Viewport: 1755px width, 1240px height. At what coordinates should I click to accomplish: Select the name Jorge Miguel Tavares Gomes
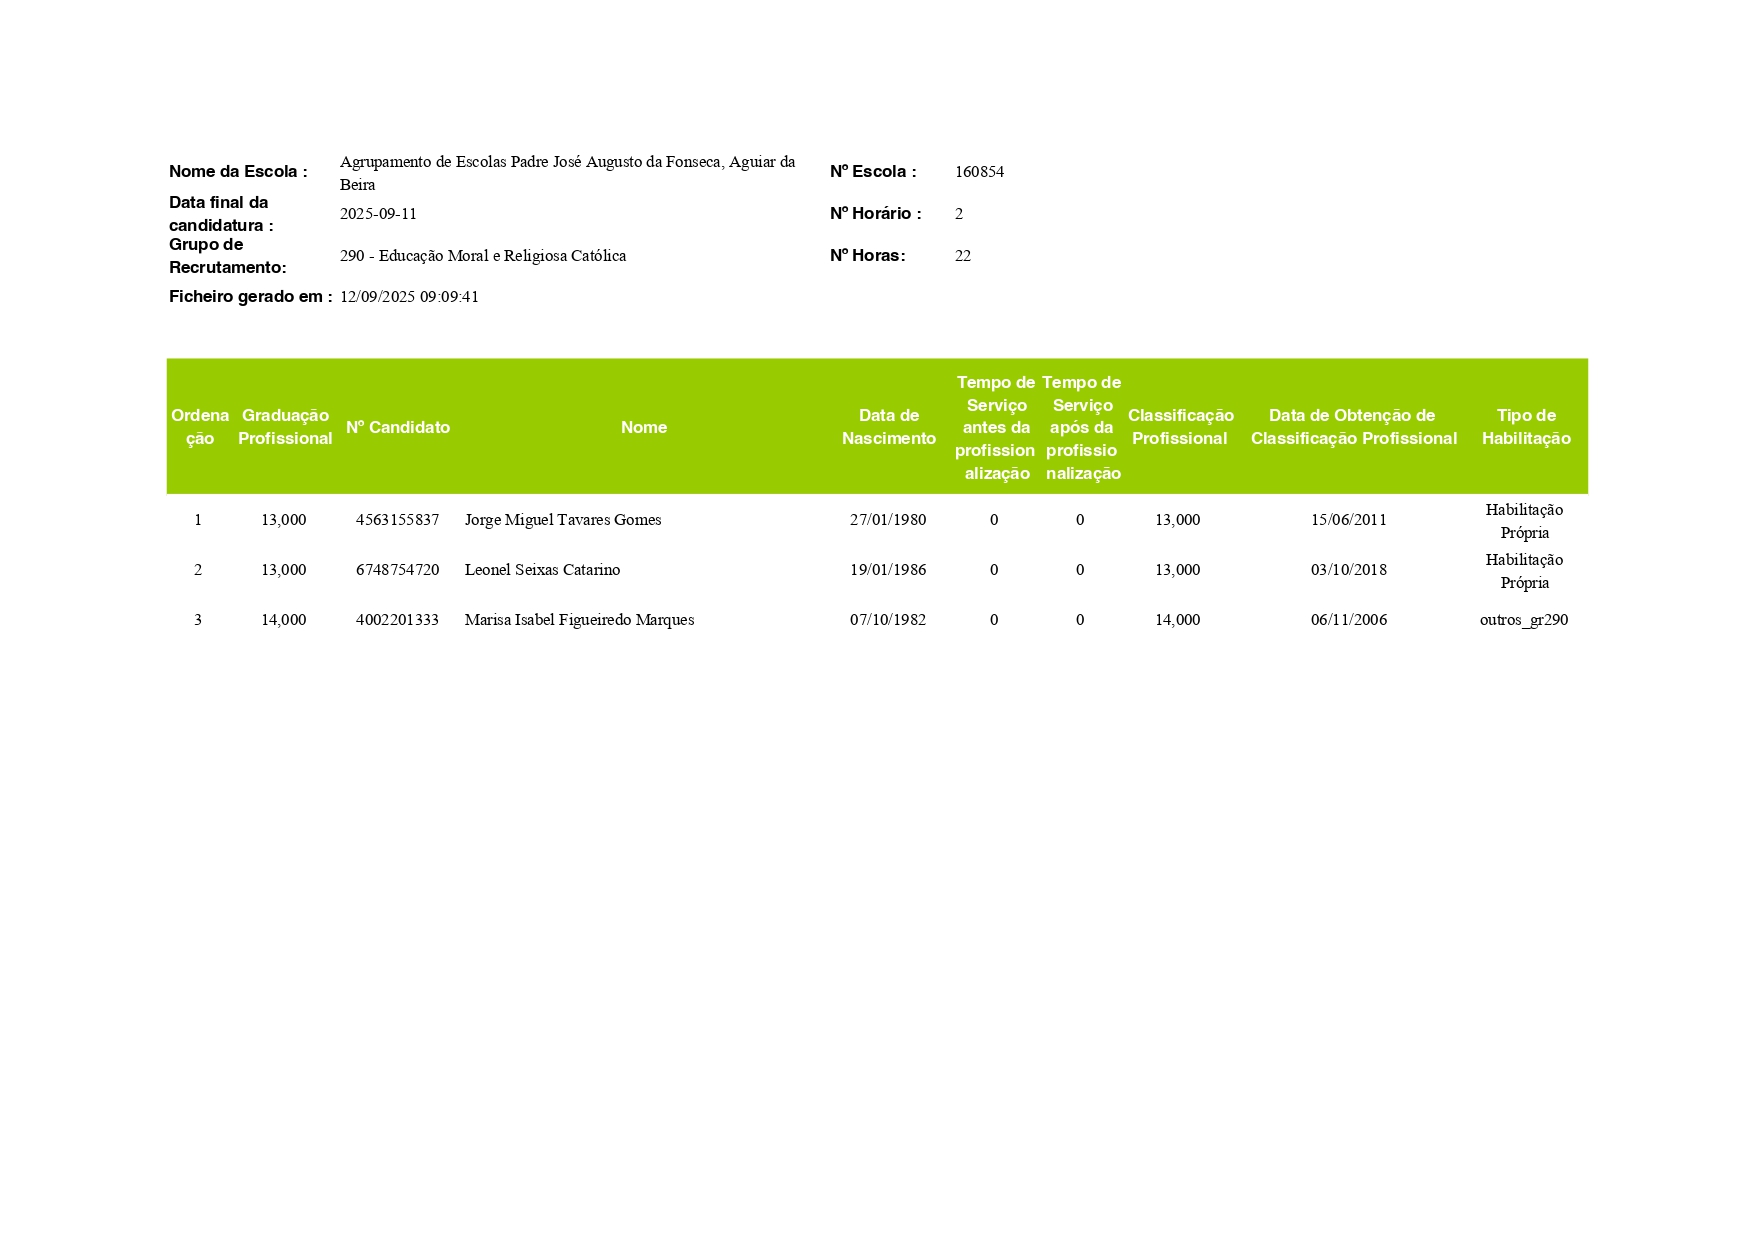563,520
